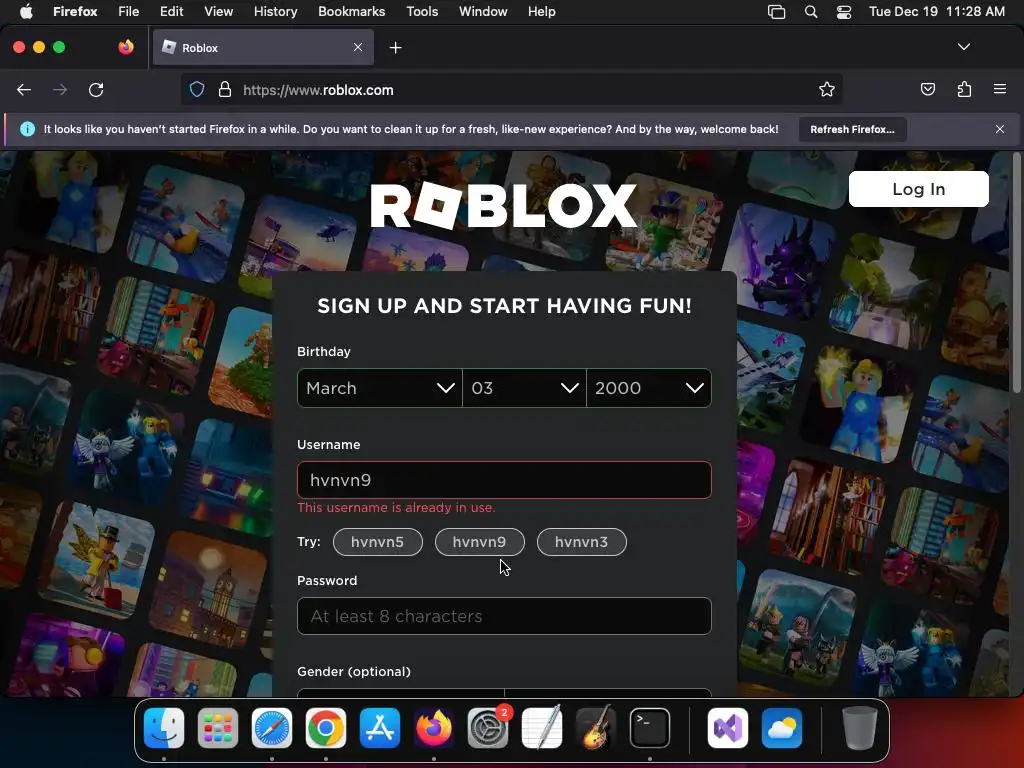Open TextEdit from the Dock
Image resolution: width=1024 pixels, height=768 pixels.
click(x=542, y=728)
